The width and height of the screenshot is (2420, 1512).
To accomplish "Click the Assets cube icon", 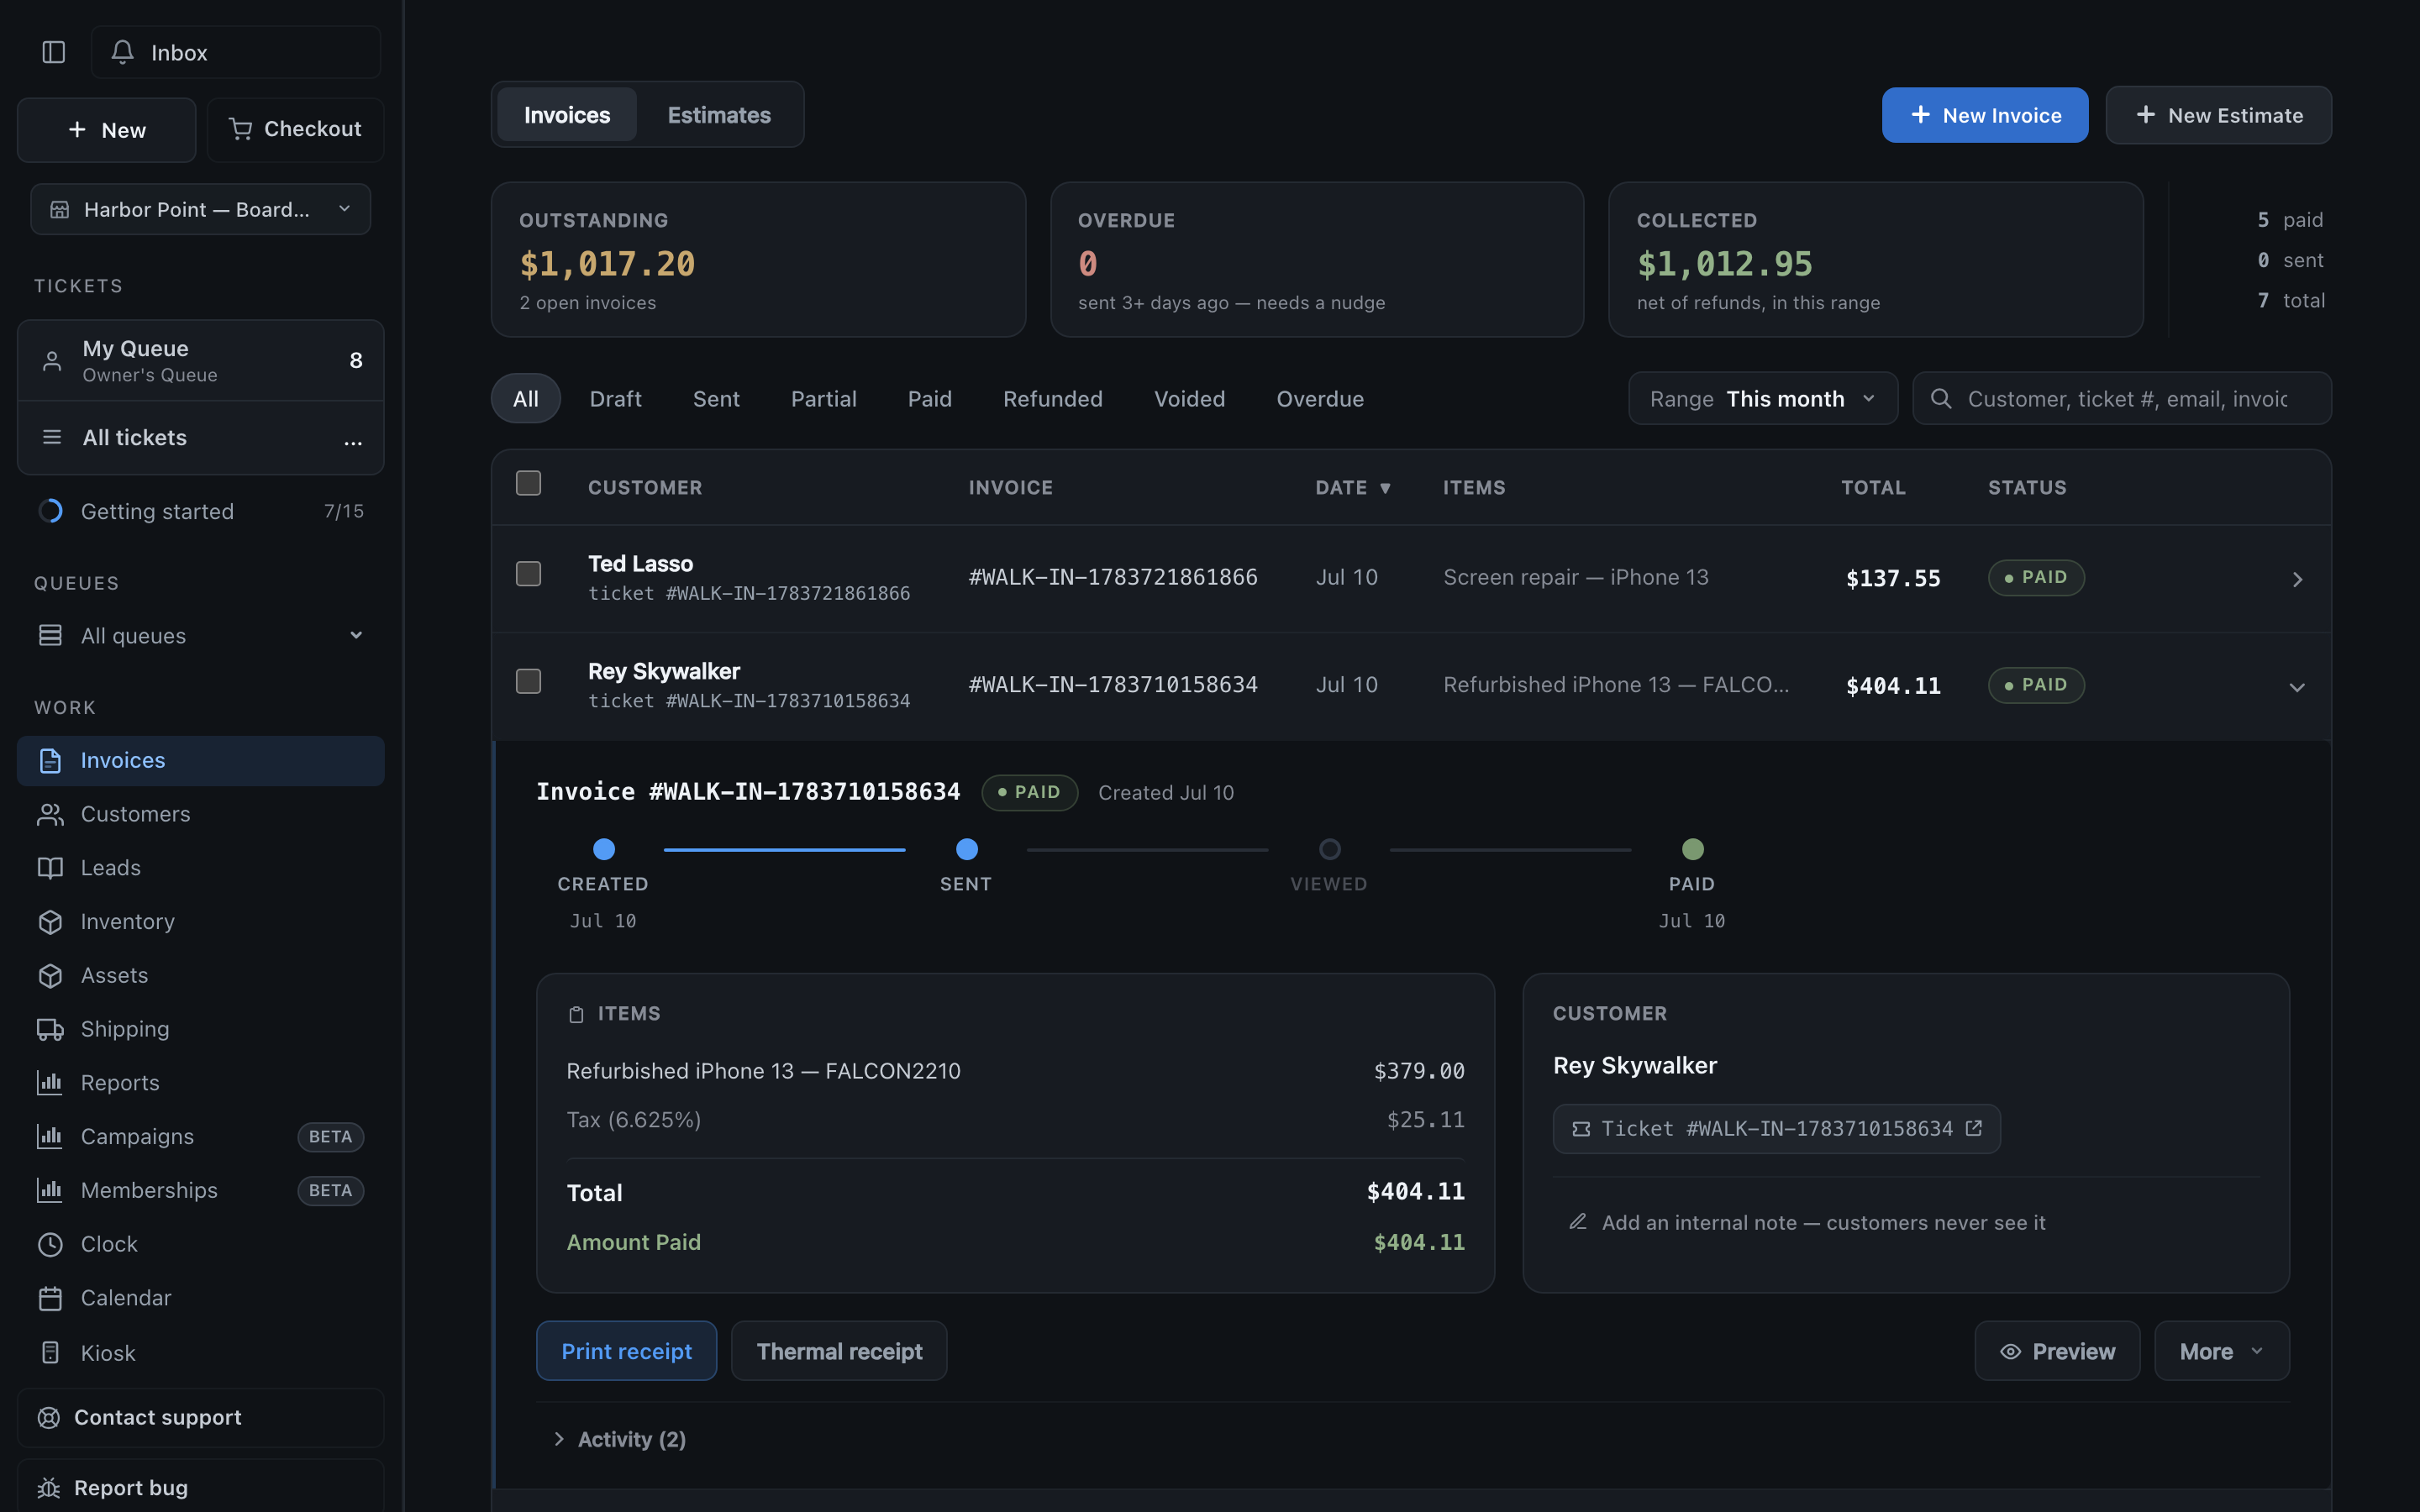I will click(50, 976).
